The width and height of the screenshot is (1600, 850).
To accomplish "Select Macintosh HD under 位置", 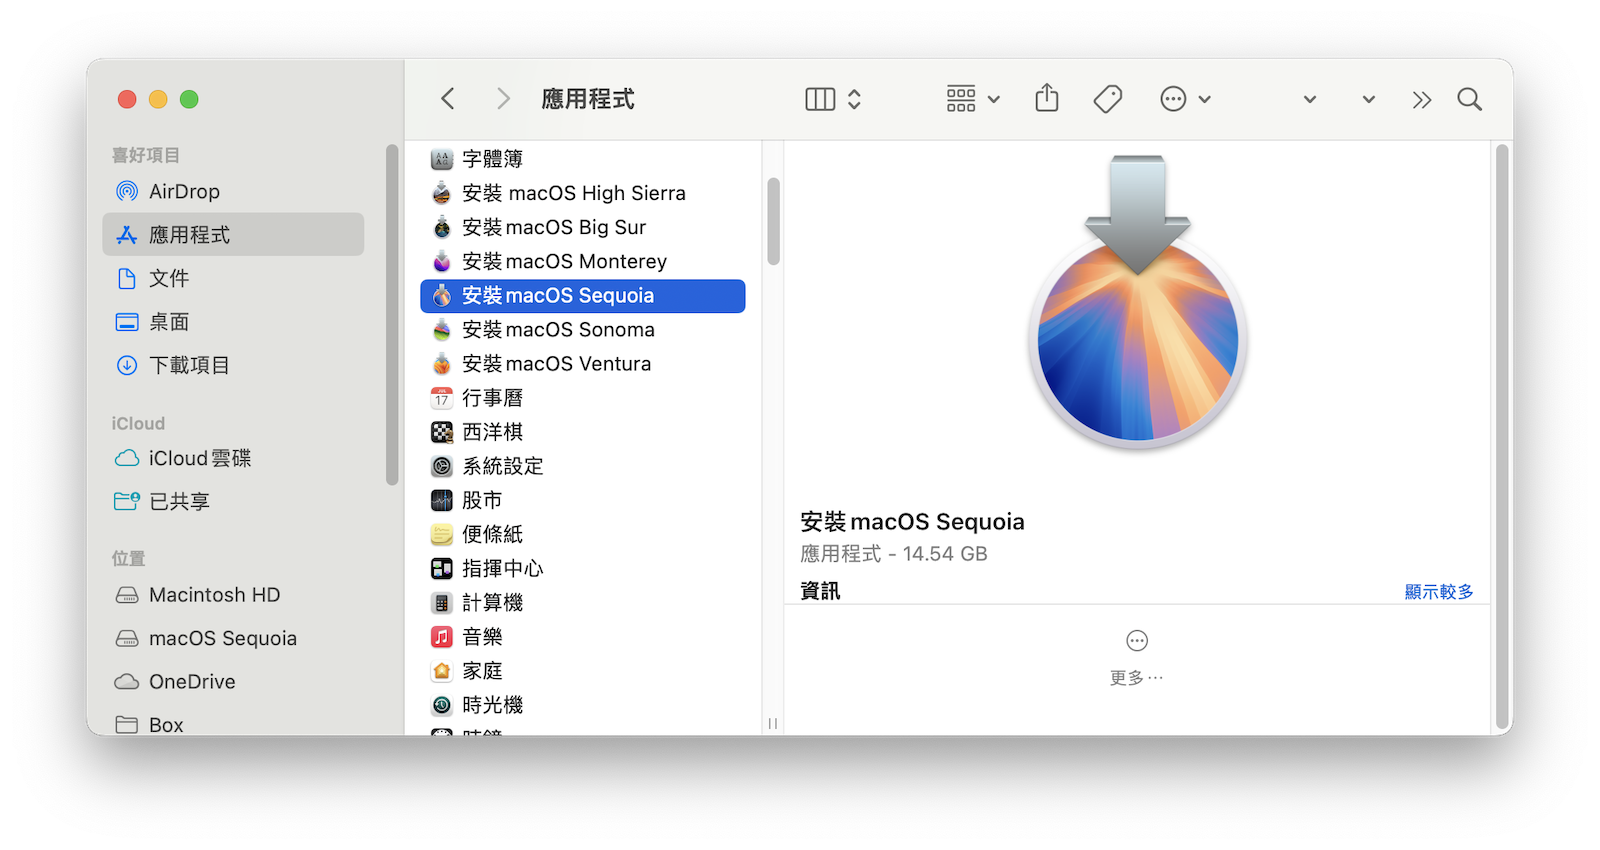I will coord(233,594).
